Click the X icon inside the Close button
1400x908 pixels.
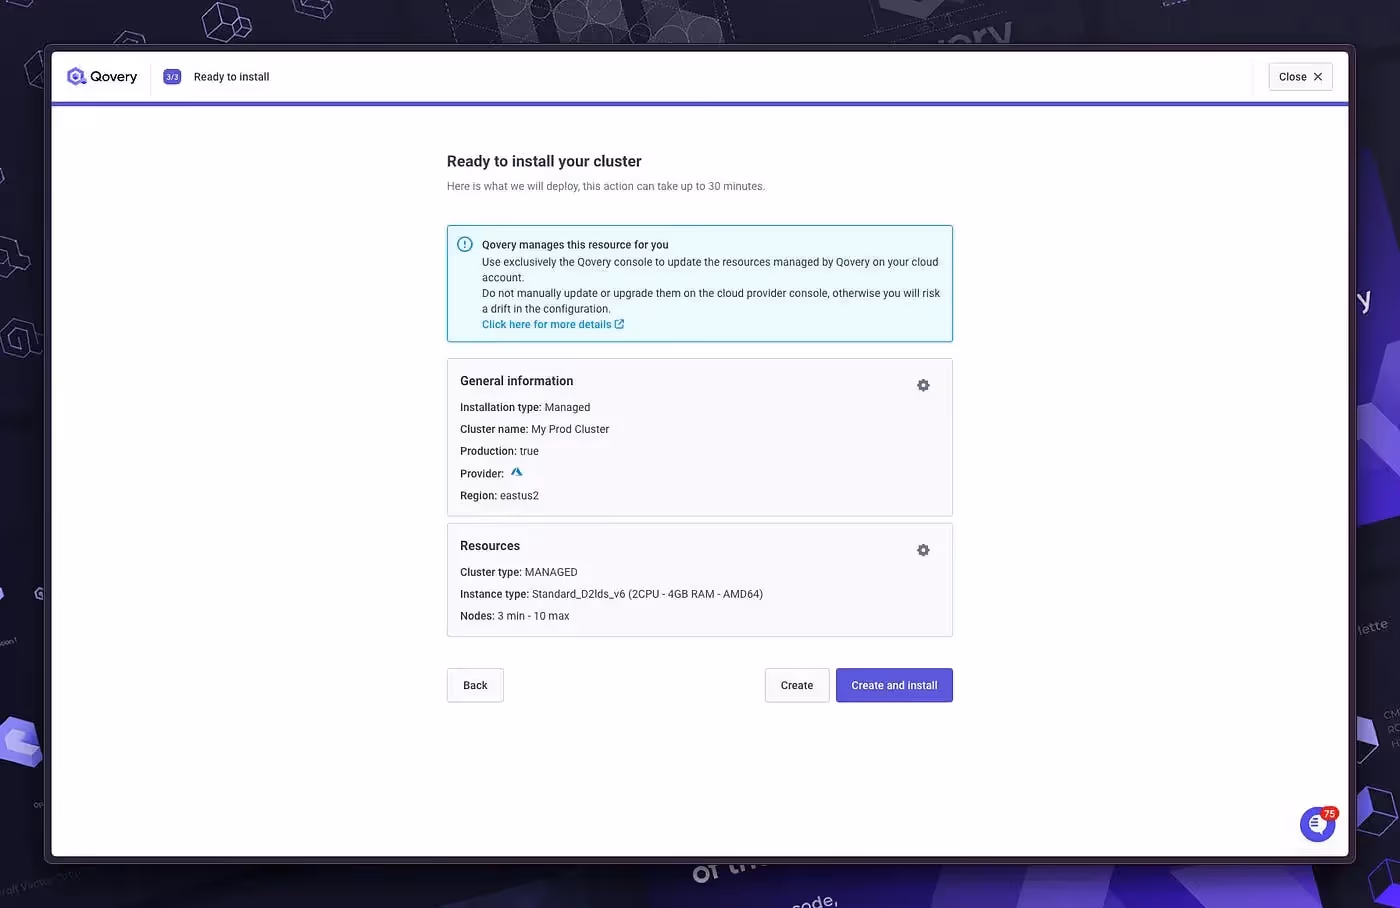coord(1317,76)
